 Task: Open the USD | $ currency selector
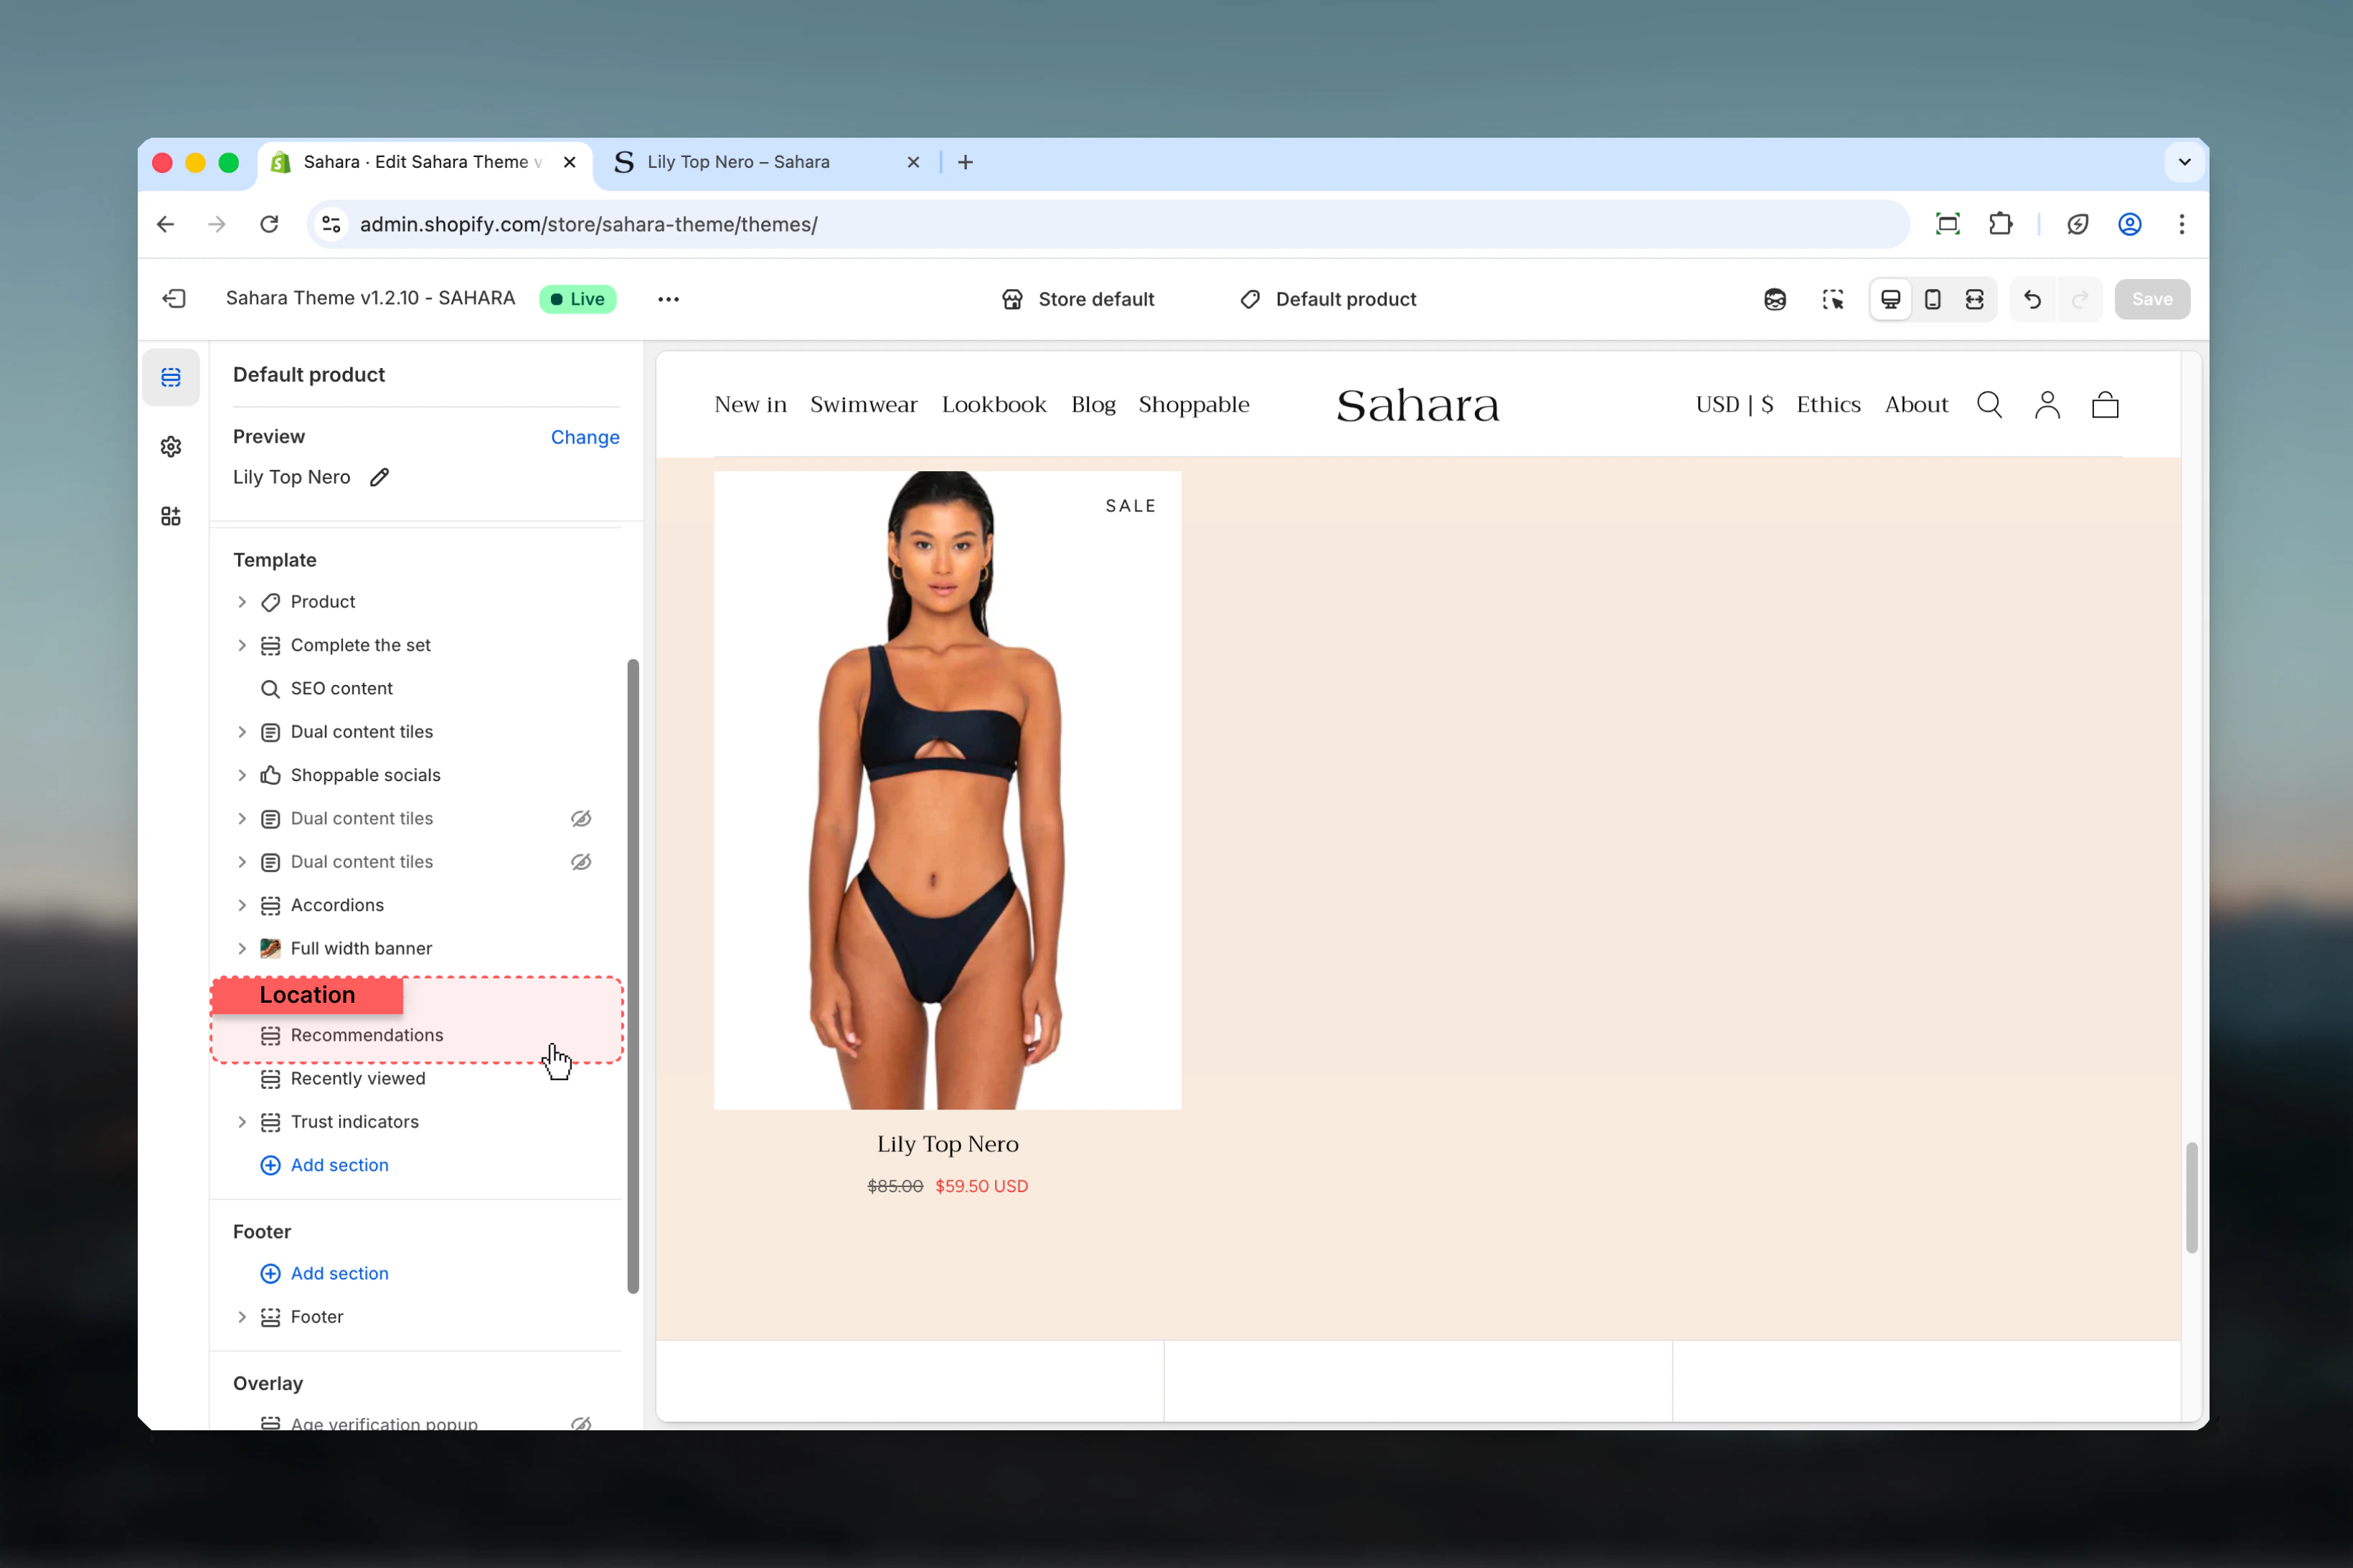tap(1734, 405)
